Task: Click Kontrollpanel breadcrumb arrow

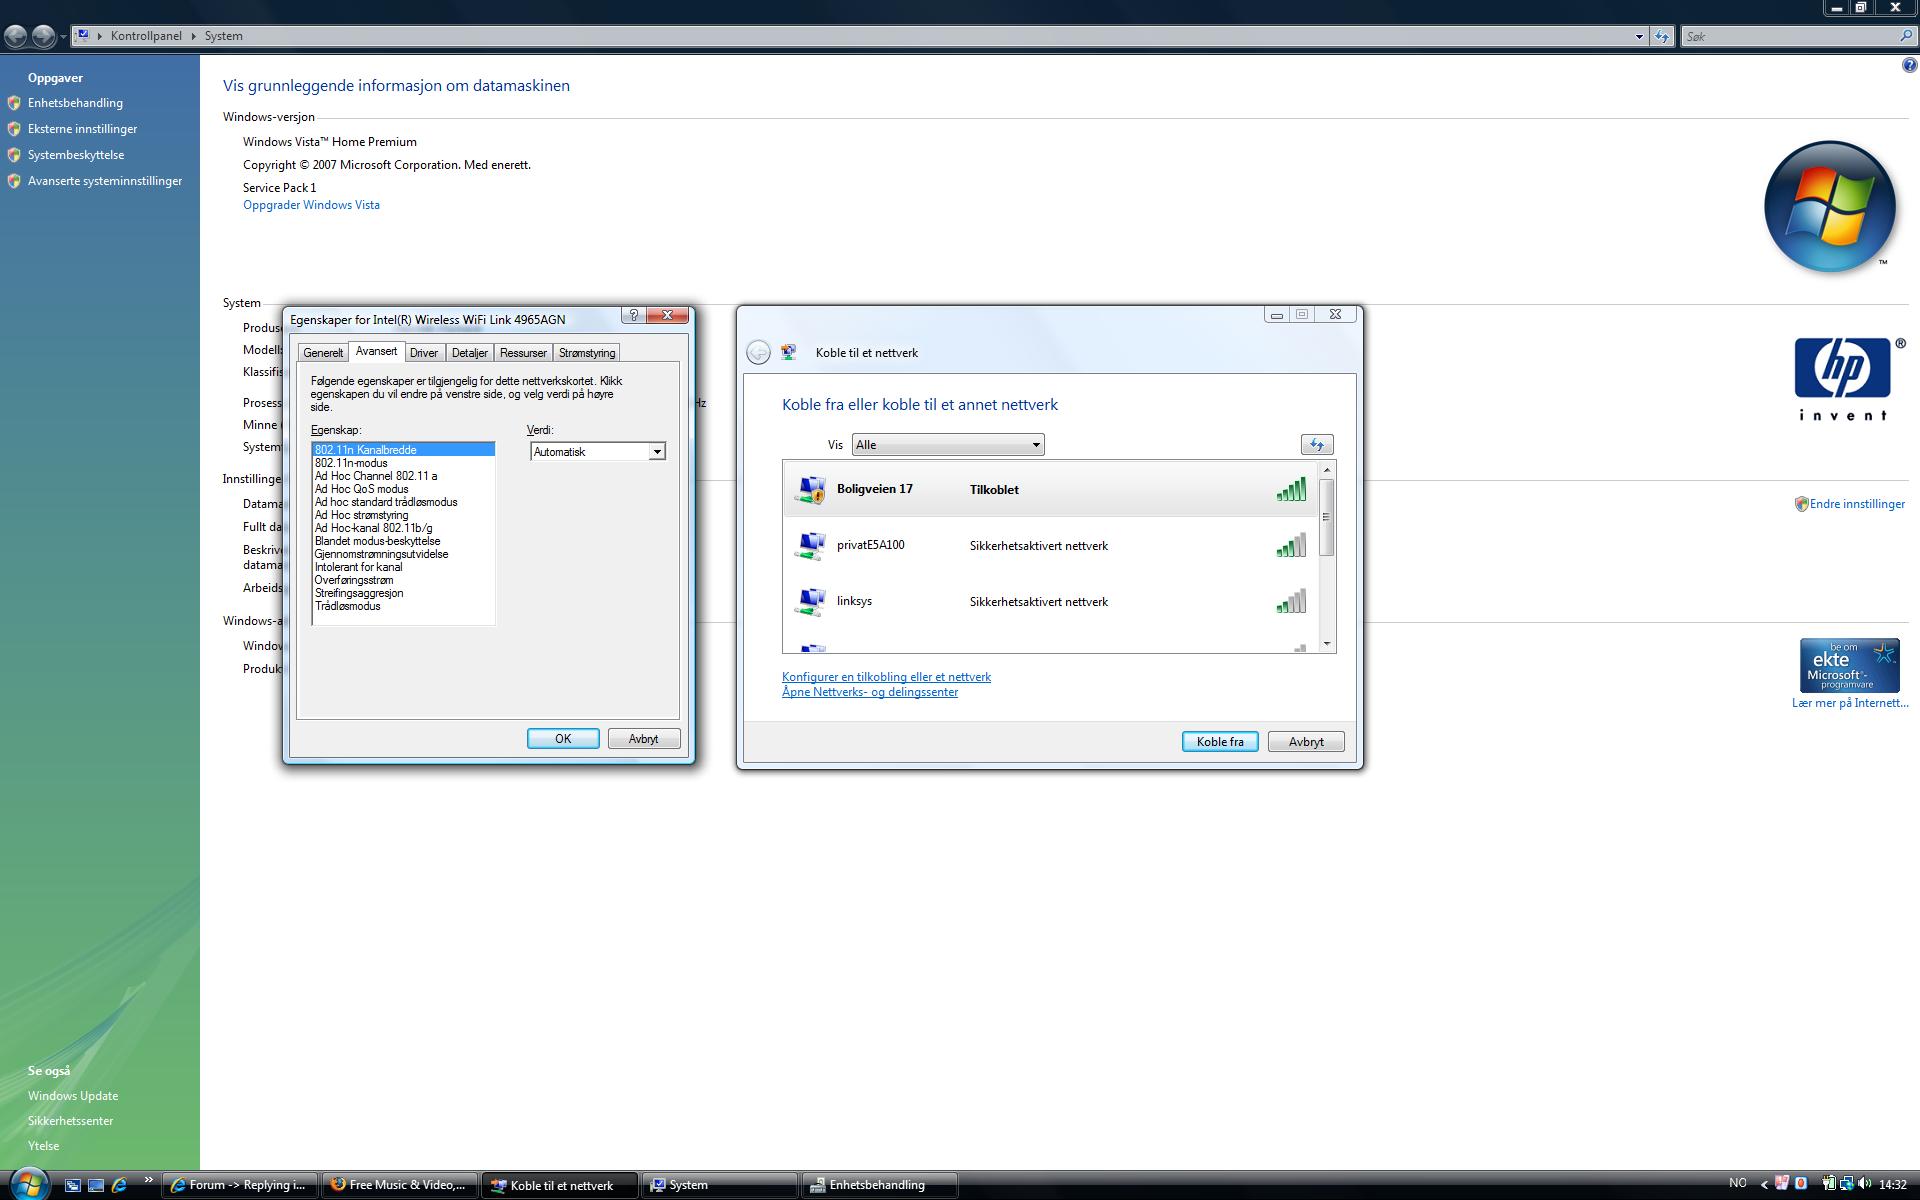Action: pyautogui.click(x=193, y=36)
